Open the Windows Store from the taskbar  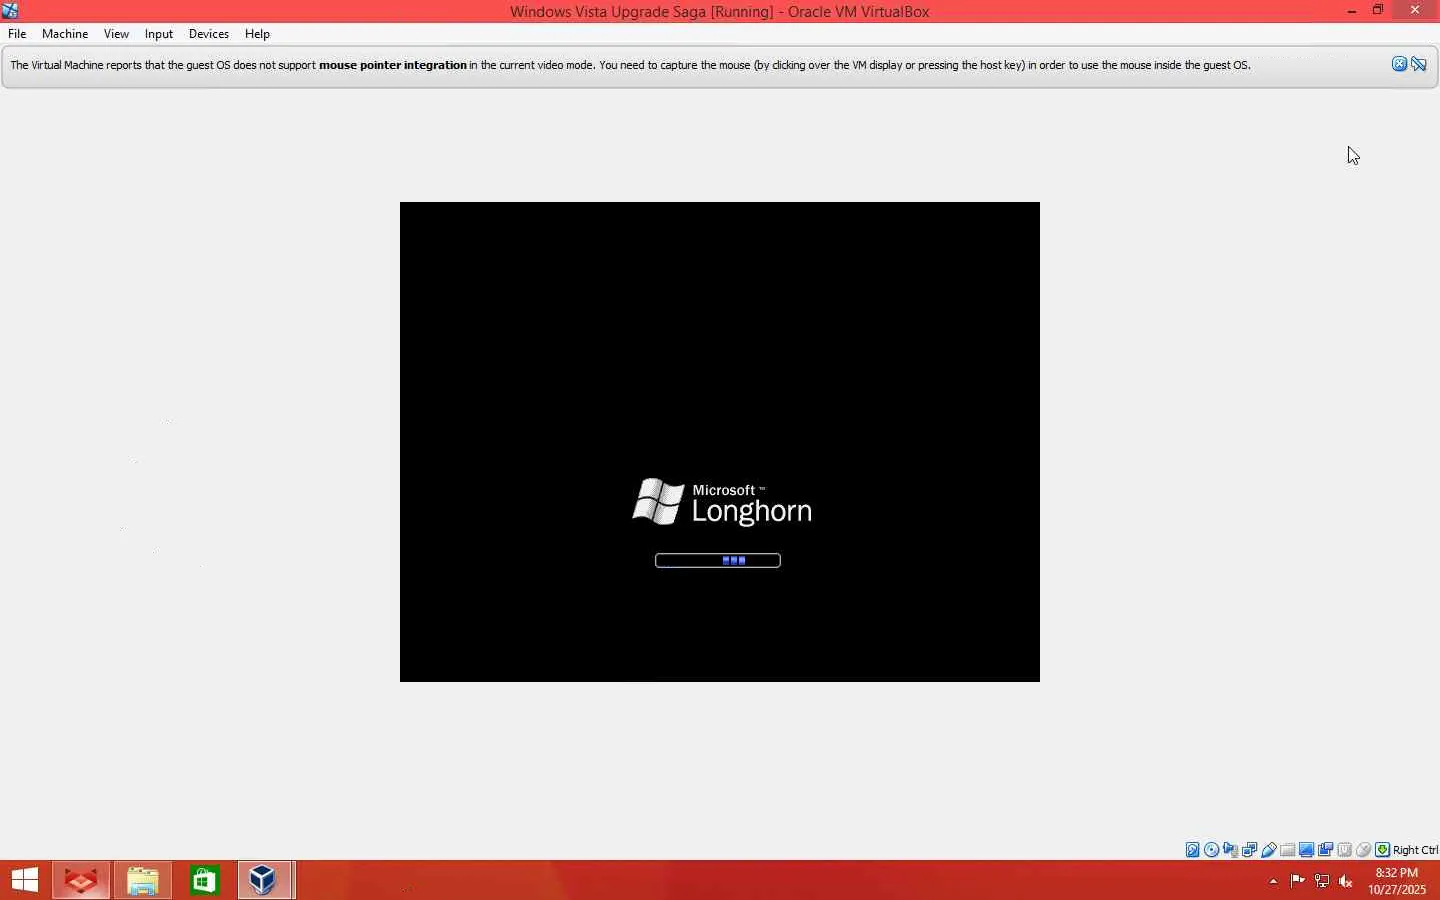(205, 880)
